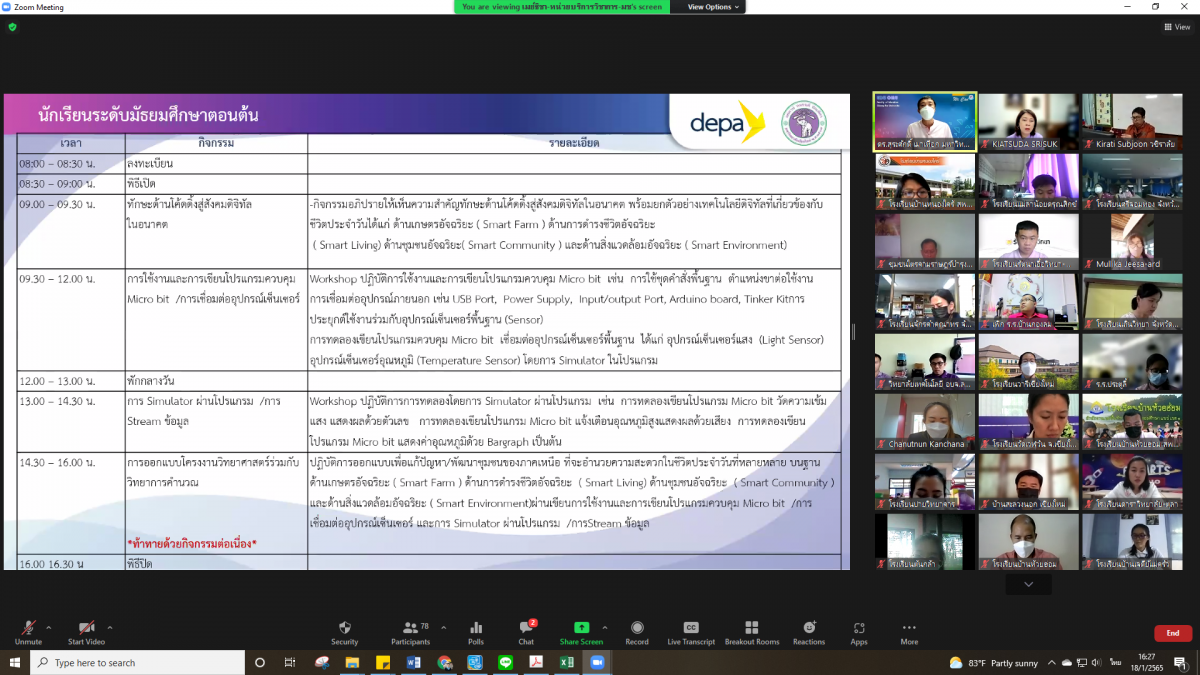Open the Chat panel with unread messages

tap(526, 632)
